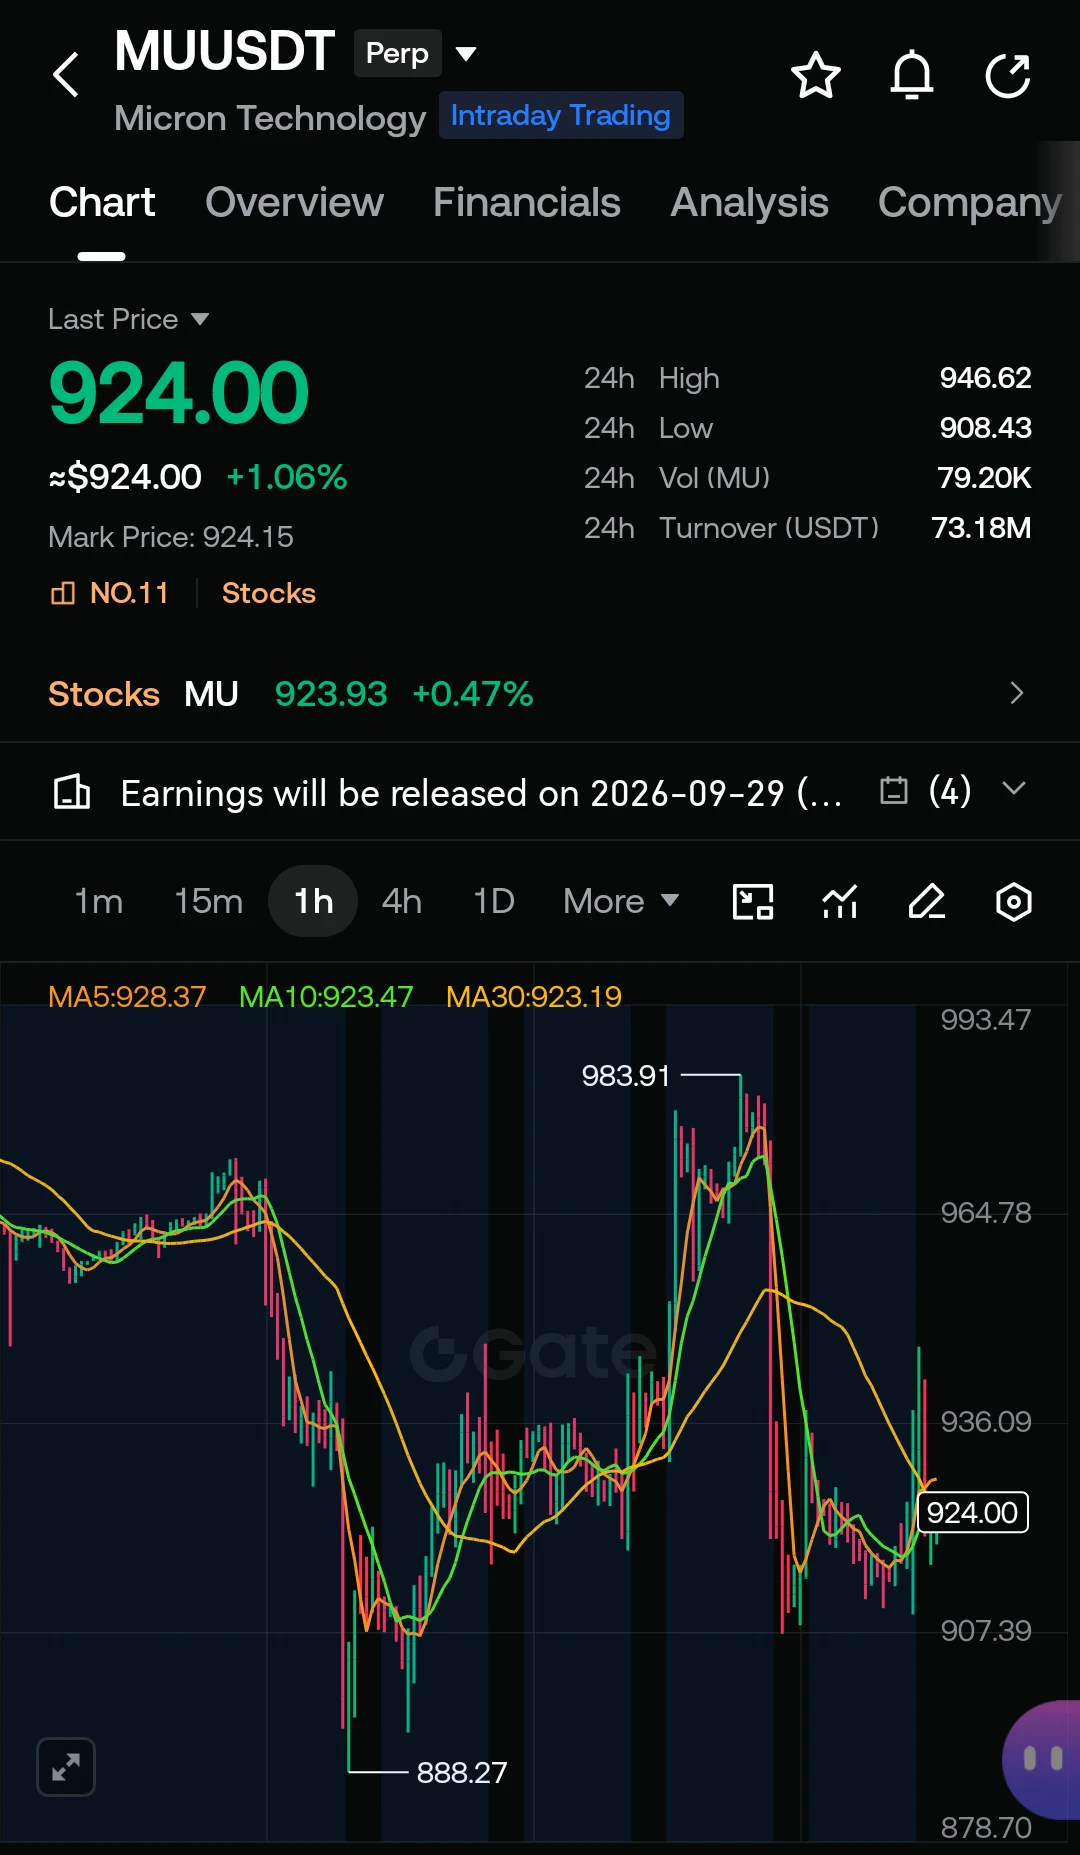Viewport: 1080px width, 1855px height.
Task: Select the 15m timeframe
Action: pos(208,901)
